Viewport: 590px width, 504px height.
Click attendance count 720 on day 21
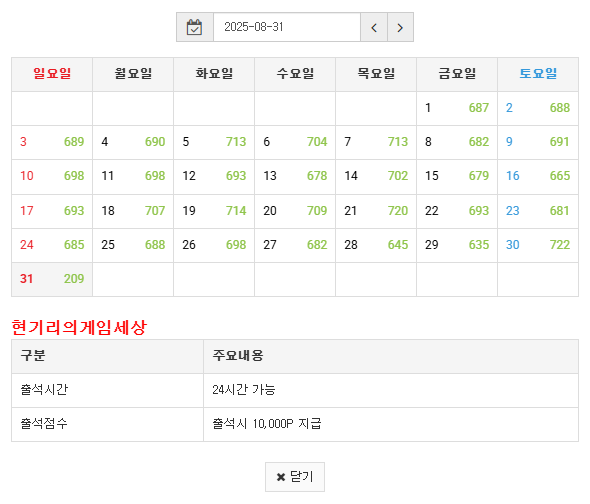[398, 211]
